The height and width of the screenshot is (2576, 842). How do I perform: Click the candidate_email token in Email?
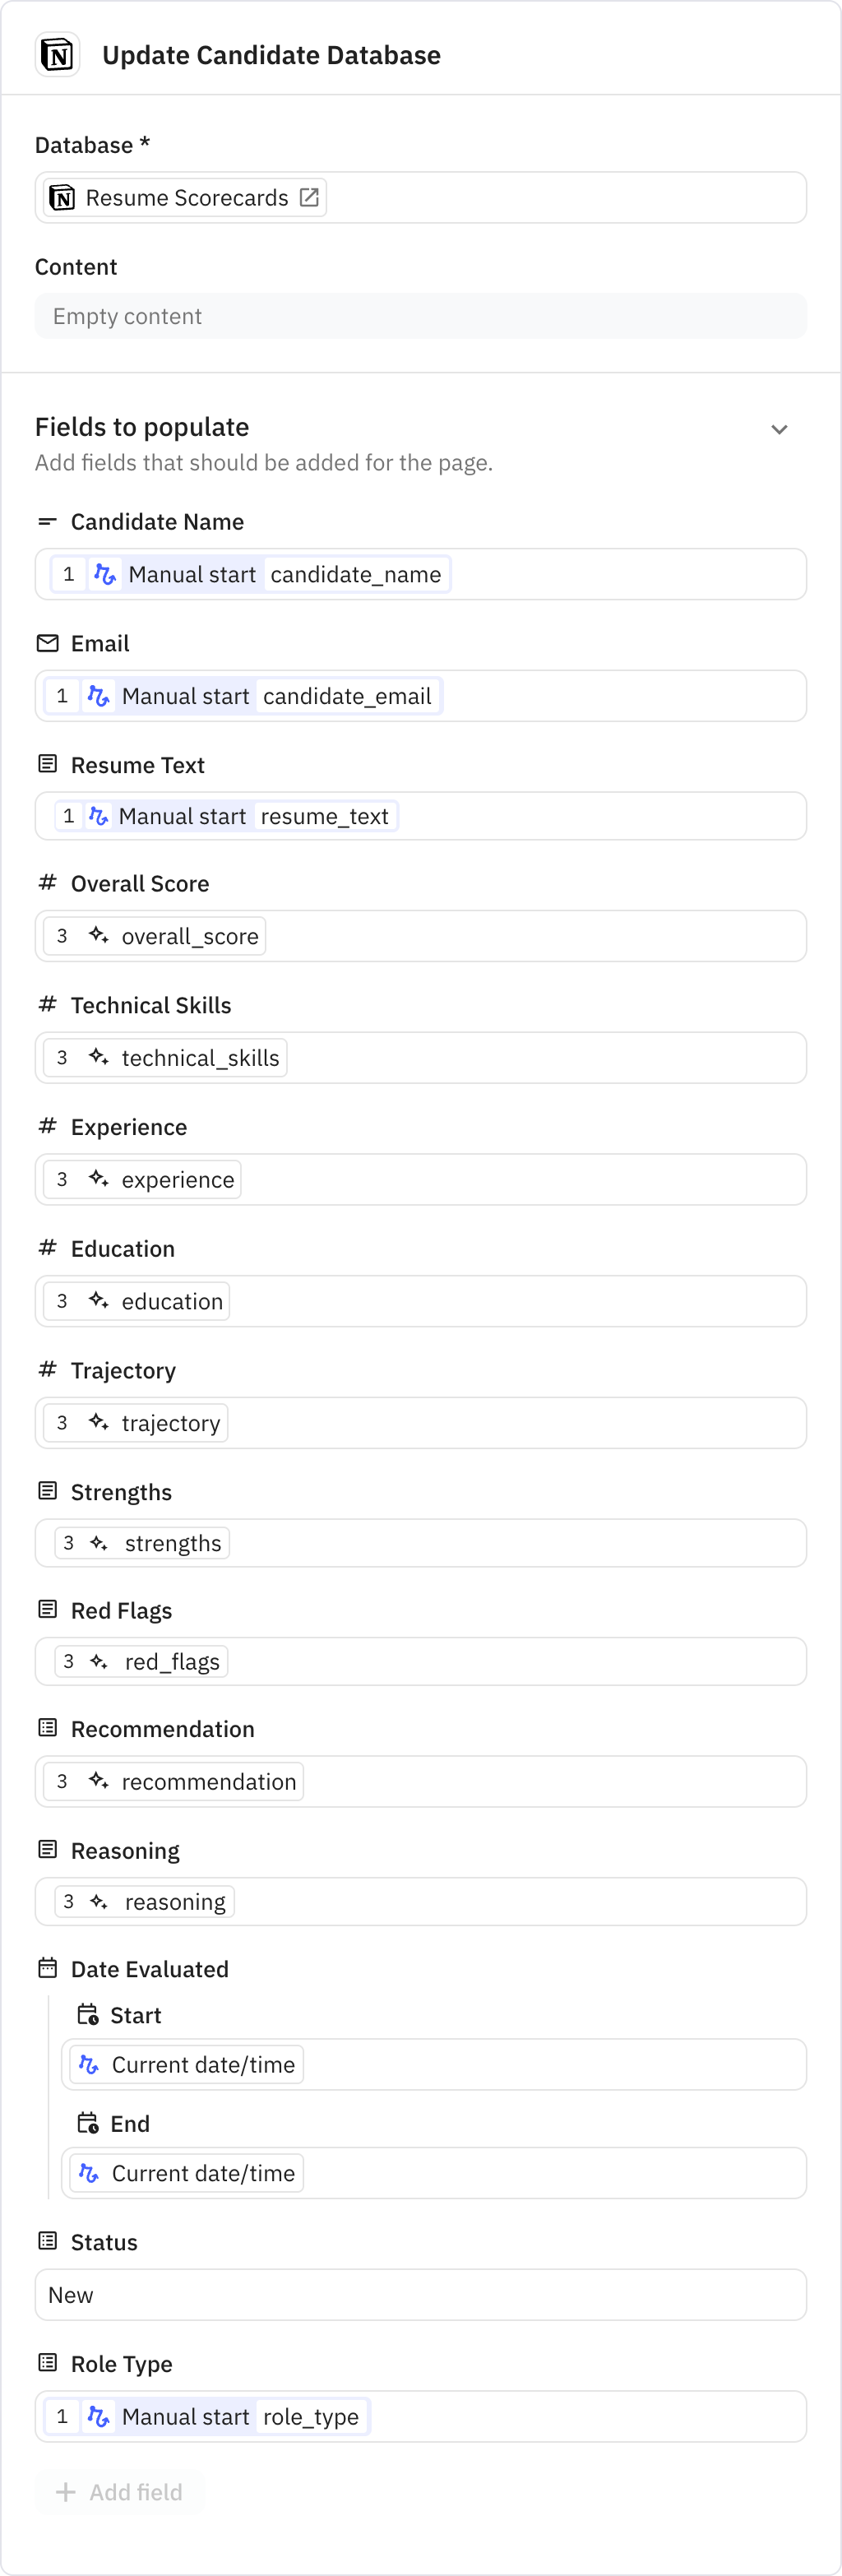[348, 695]
